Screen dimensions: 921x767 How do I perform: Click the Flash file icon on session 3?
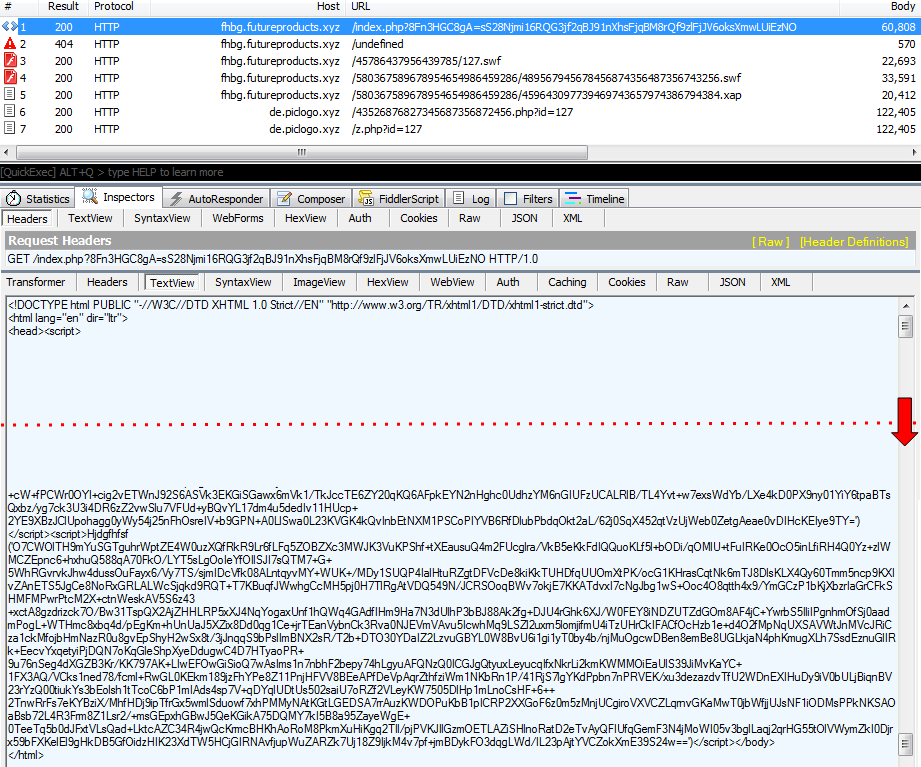tap(9, 60)
